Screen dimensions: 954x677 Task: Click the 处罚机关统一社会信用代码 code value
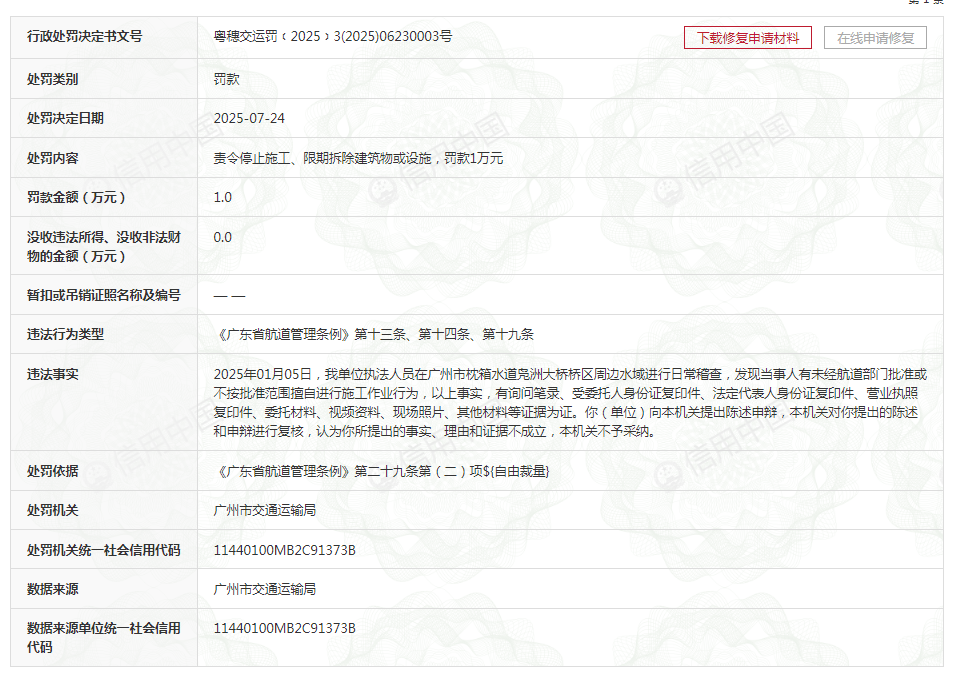coord(285,550)
